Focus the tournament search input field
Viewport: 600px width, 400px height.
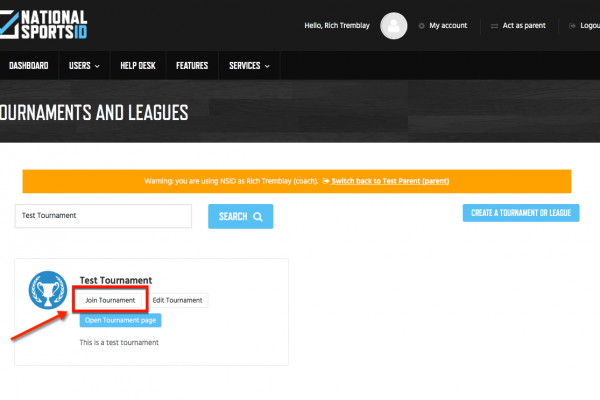tap(103, 216)
